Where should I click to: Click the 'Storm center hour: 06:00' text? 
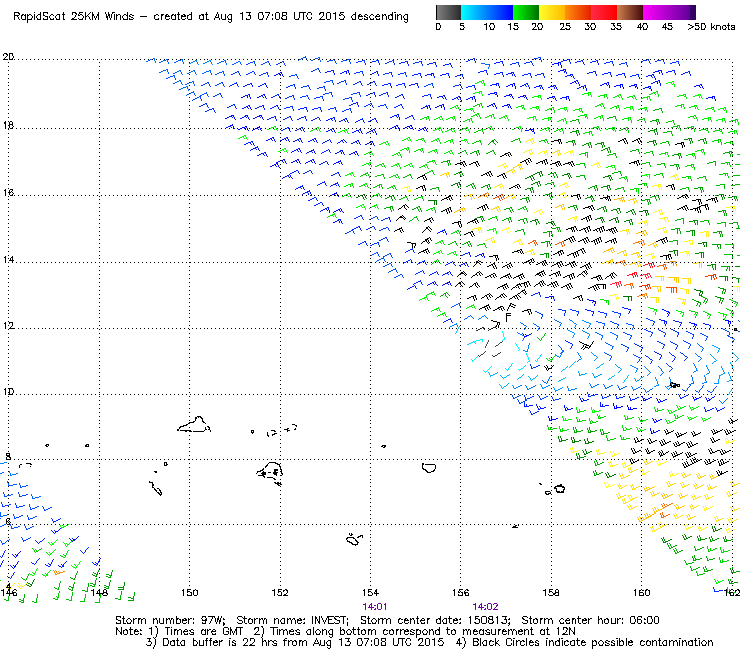coord(590,620)
